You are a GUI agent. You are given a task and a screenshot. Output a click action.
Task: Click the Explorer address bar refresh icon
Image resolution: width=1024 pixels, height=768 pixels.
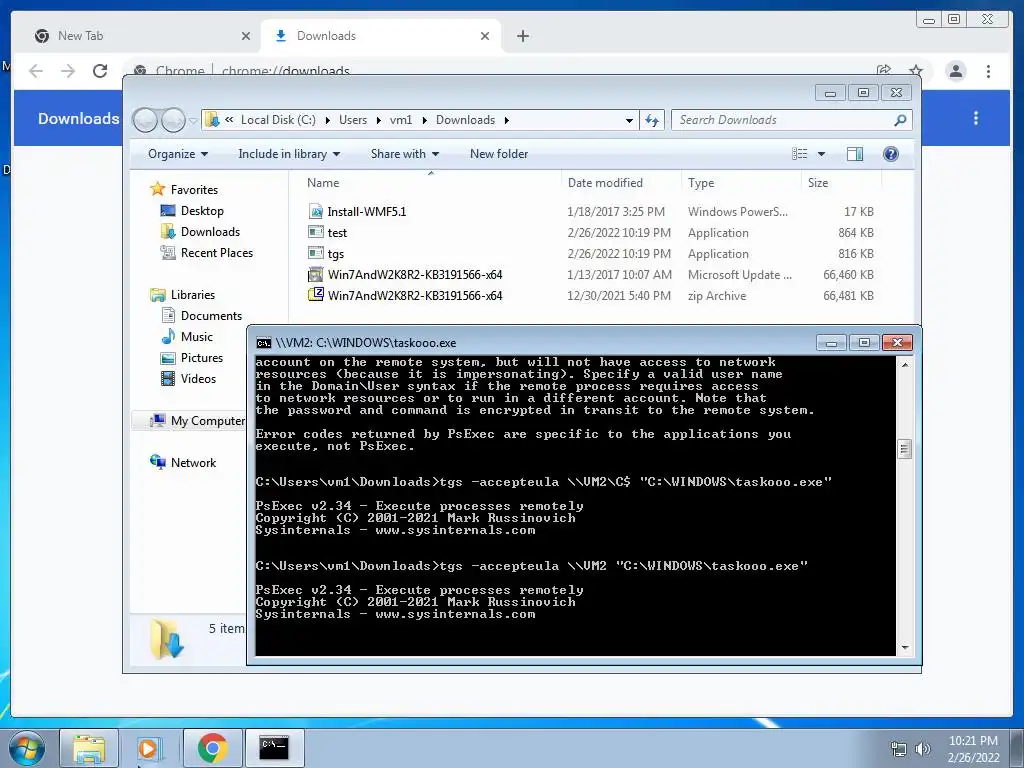pos(652,120)
